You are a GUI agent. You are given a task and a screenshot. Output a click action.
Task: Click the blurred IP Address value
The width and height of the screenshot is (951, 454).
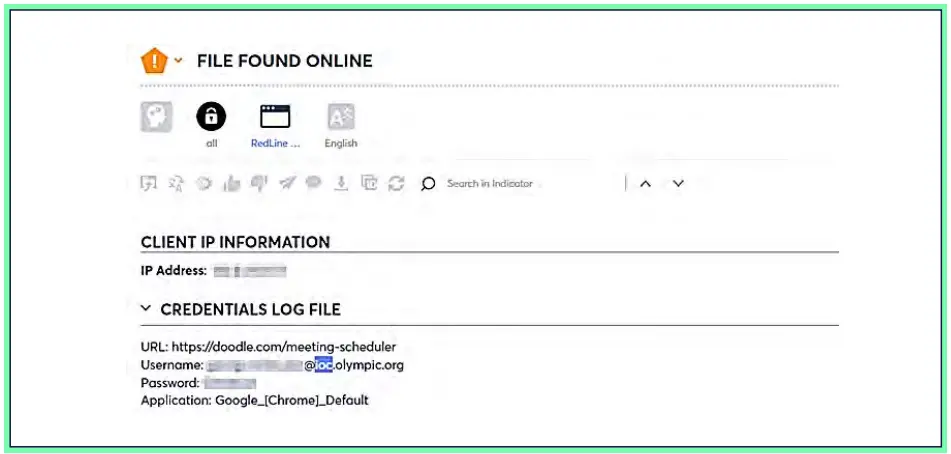pos(249,271)
